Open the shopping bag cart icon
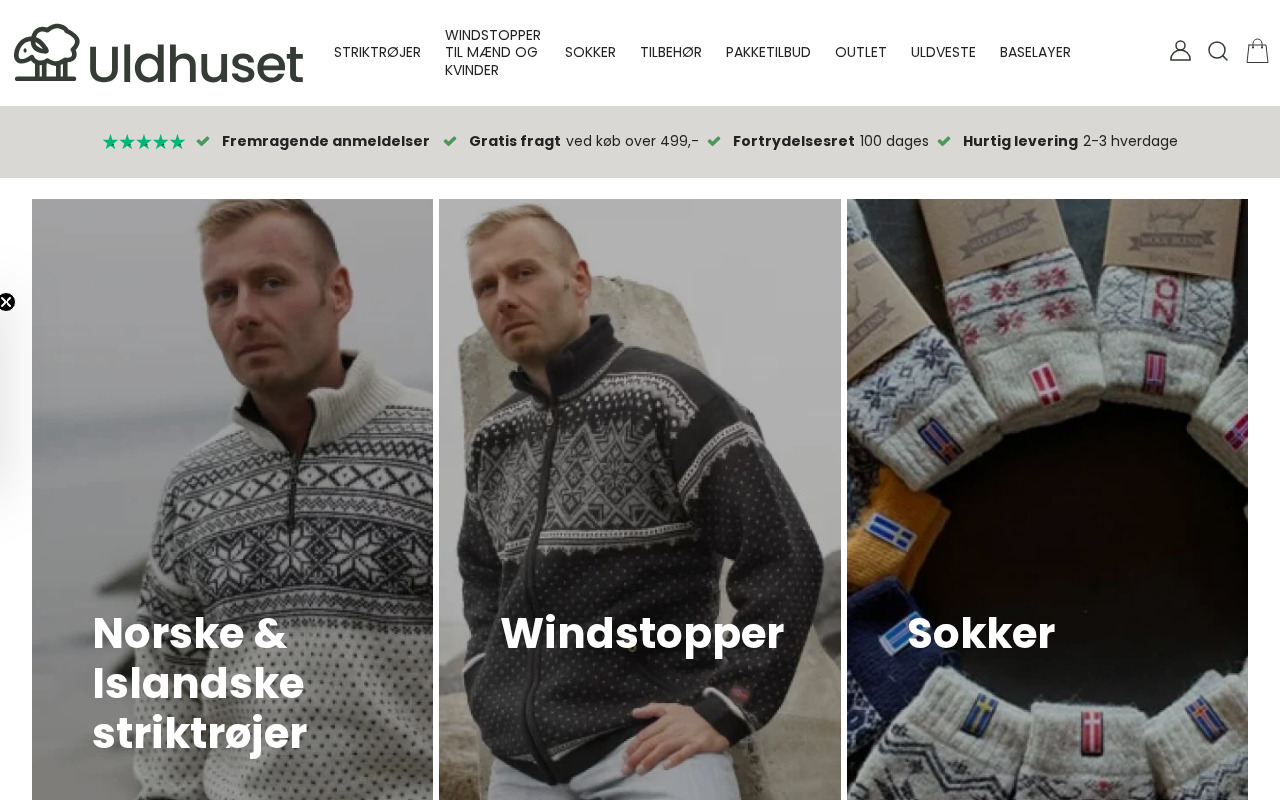Screen dimensions: 1280x800 [1257, 51]
